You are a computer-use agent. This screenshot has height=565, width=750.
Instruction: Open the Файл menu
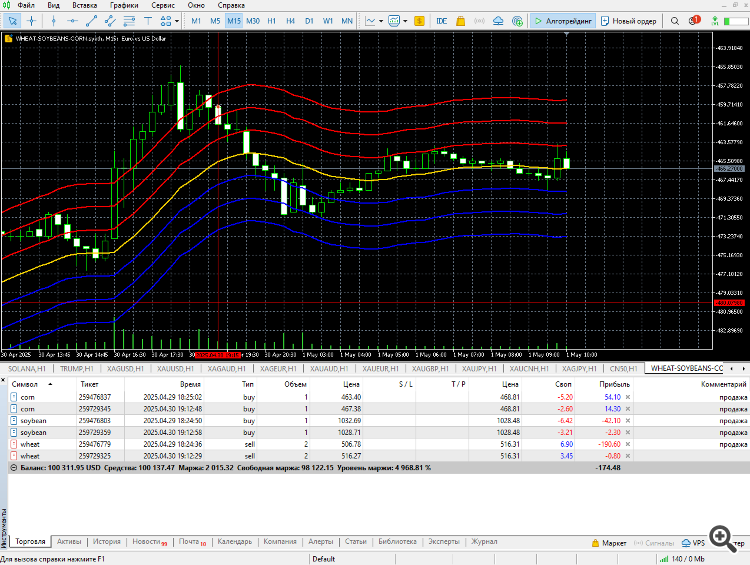(26, 5)
